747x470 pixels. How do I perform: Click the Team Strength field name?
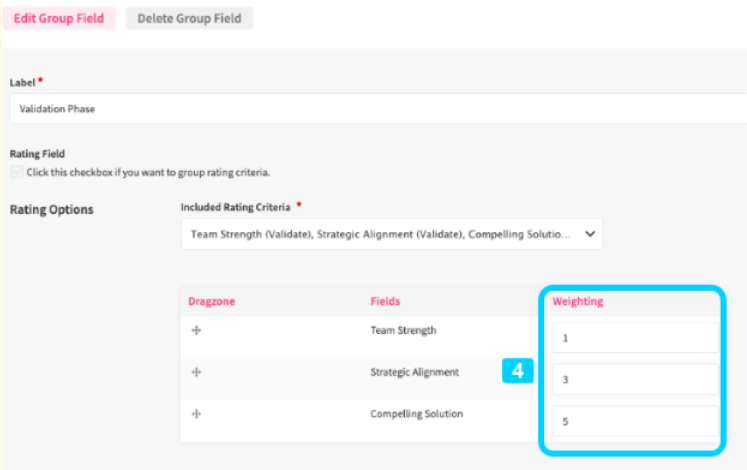[403, 331]
